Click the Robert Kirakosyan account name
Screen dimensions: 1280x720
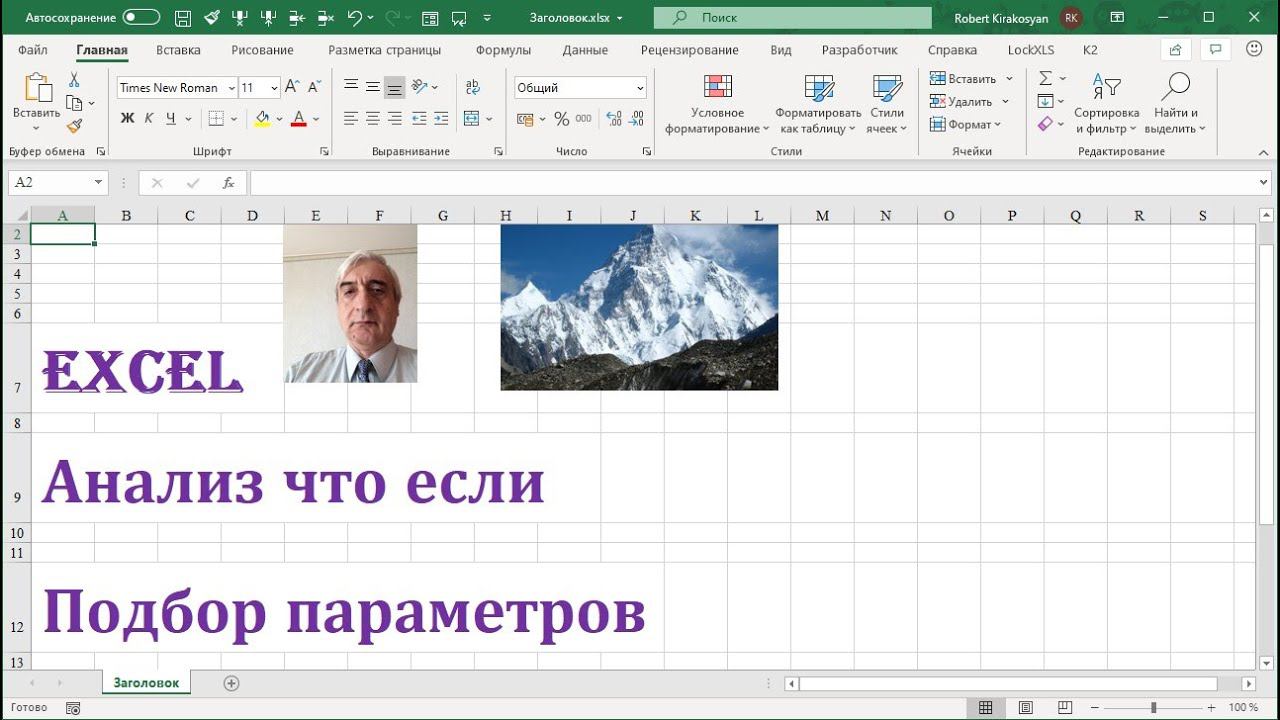(x=1001, y=18)
